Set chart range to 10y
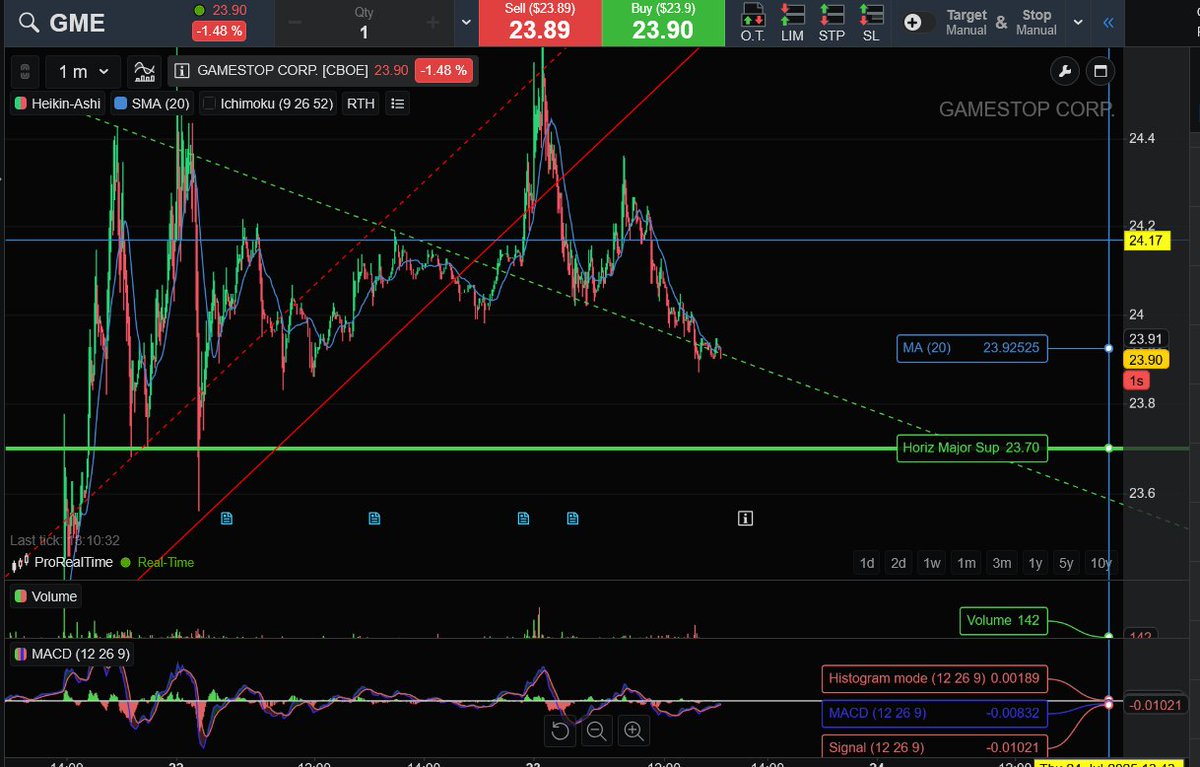 1101,563
